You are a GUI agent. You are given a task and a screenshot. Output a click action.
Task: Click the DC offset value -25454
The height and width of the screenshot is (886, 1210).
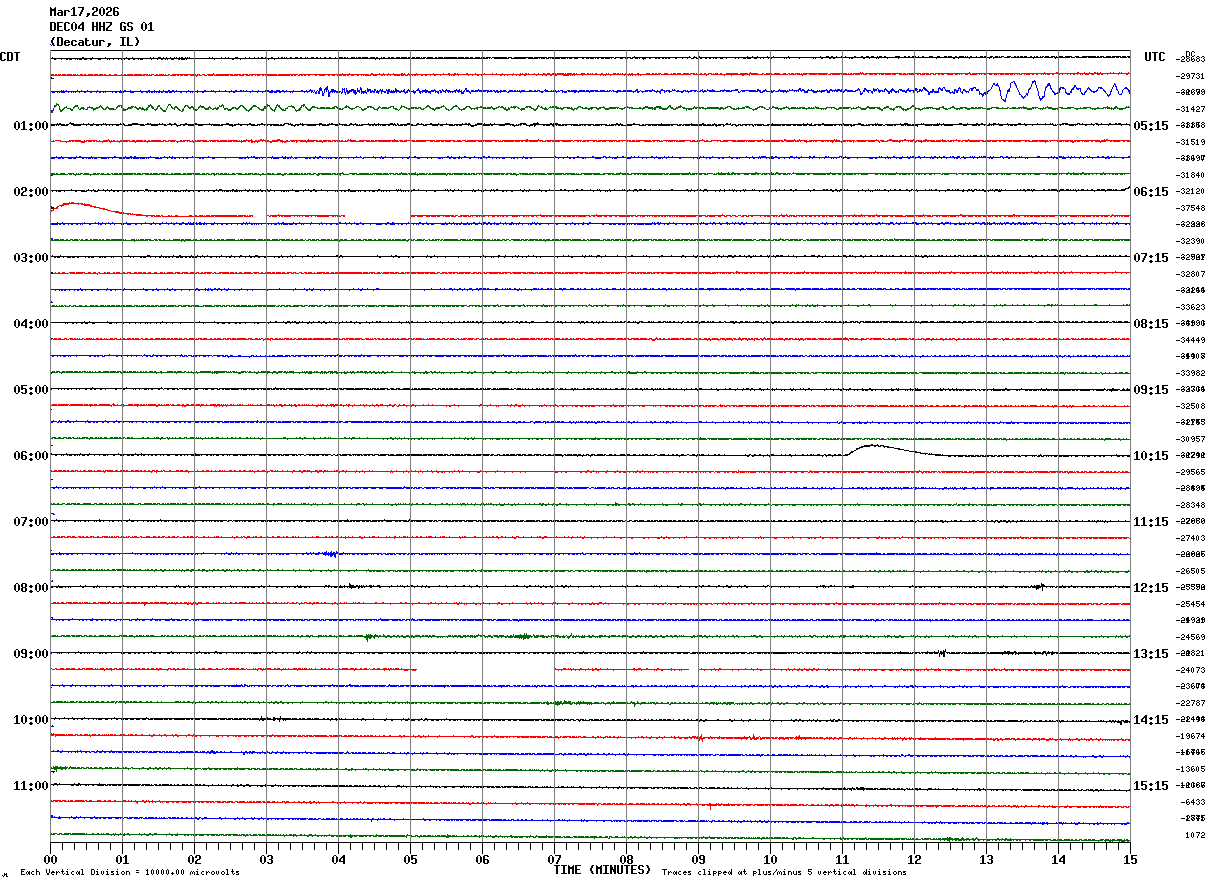(1190, 604)
